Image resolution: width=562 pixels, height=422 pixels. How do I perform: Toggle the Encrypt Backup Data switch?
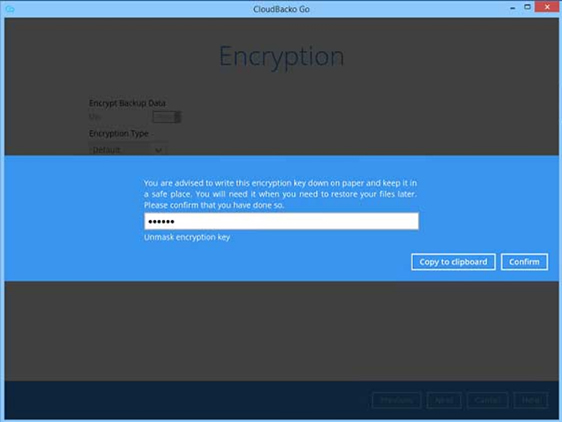pos(167,117)
